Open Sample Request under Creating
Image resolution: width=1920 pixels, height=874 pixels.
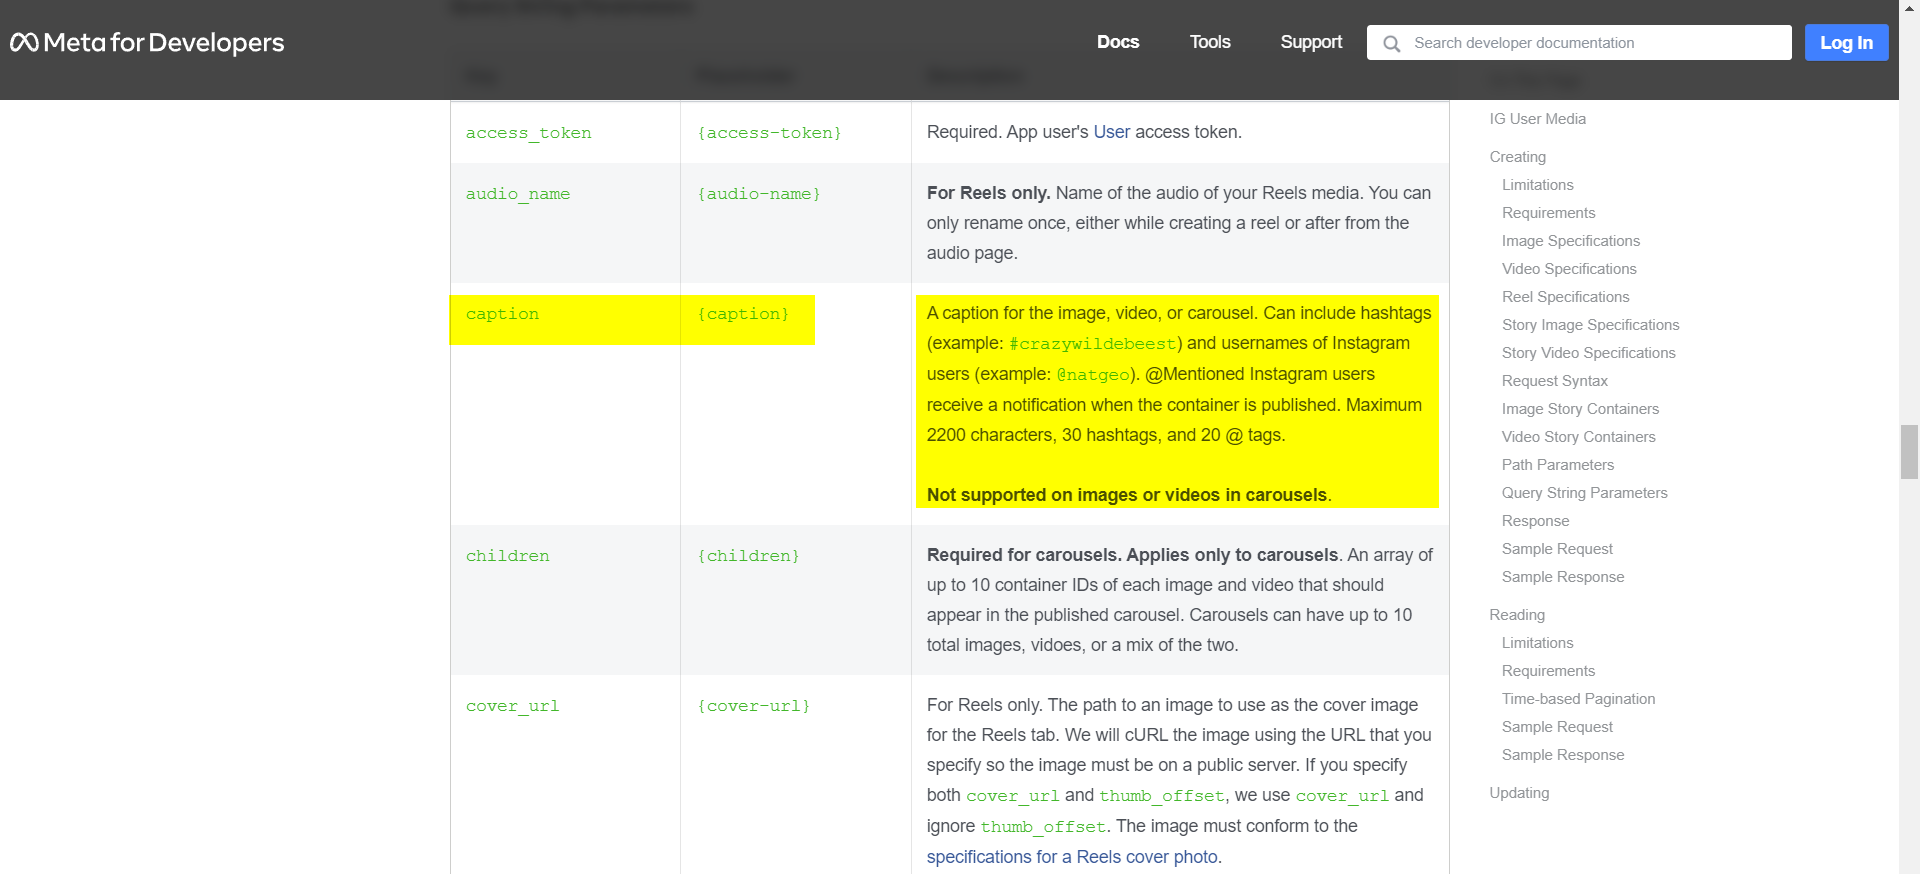[1557, 549]
